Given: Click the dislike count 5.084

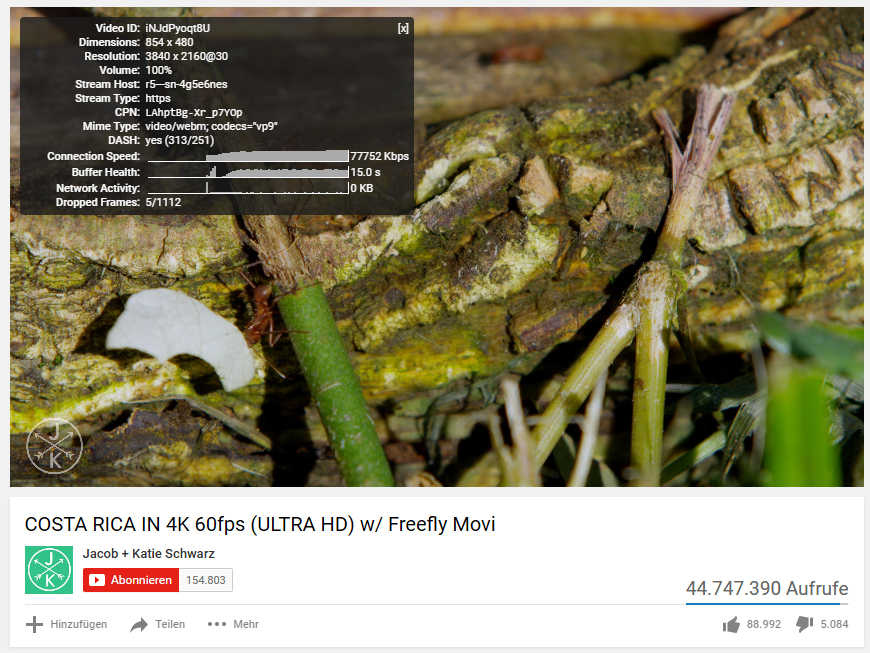Looking at the screenshot, I should point(834,624).
